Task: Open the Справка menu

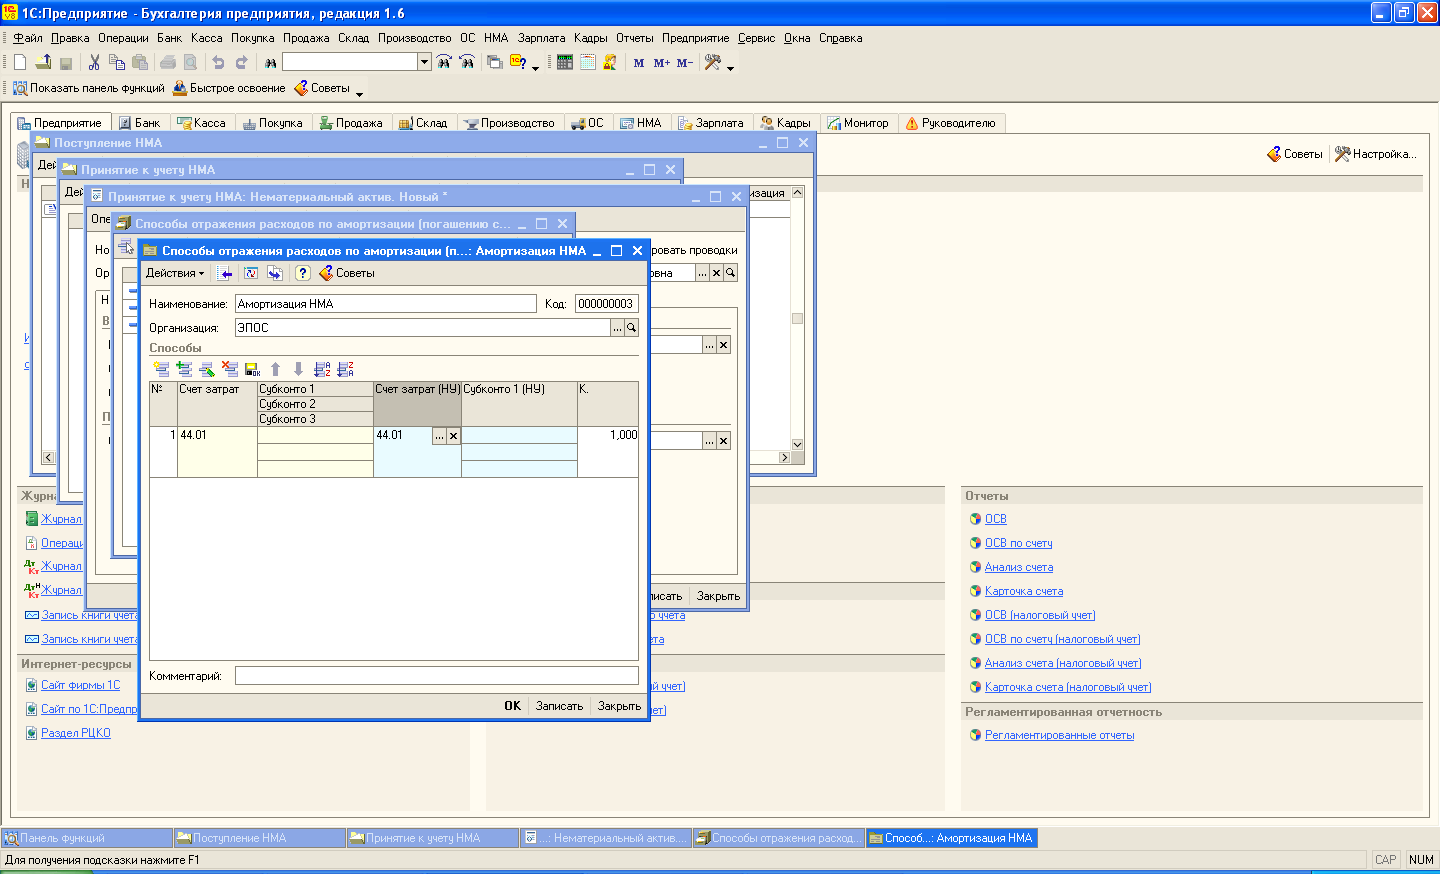Action: pos(840,38)
